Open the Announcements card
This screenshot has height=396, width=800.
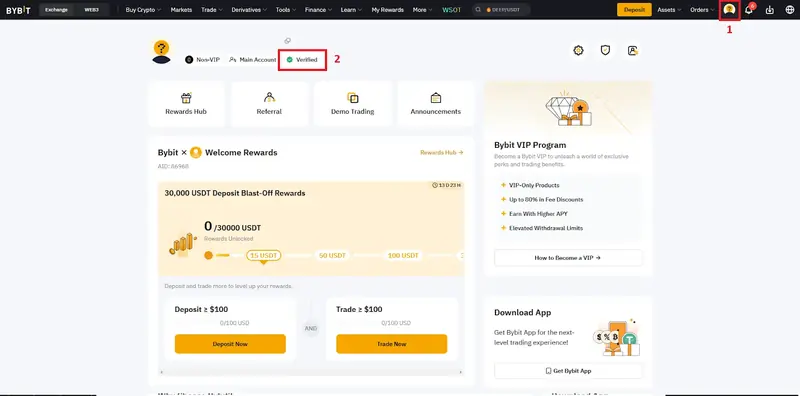(436, 104)
